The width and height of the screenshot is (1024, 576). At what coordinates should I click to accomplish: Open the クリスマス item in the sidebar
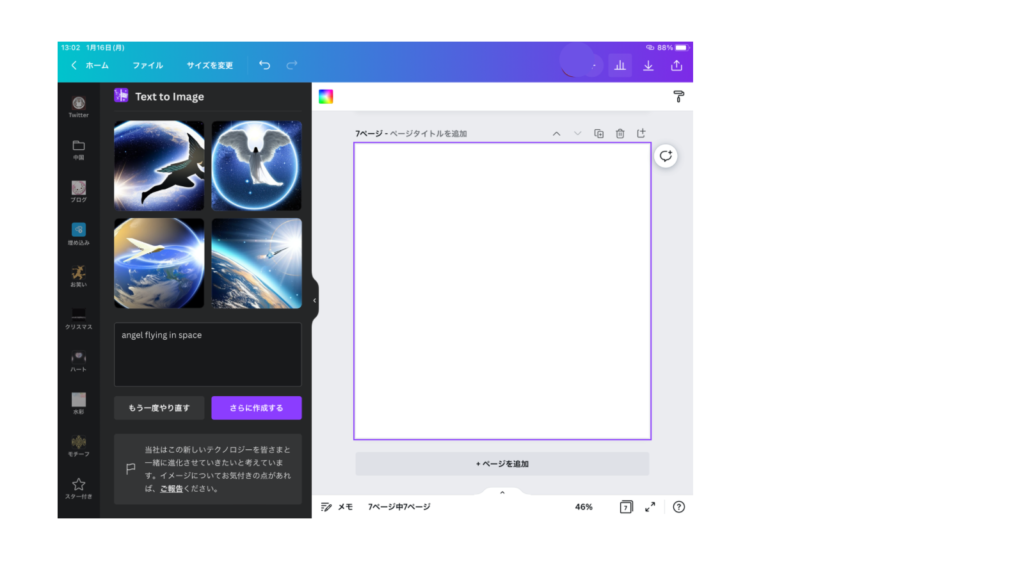[78, 319]
